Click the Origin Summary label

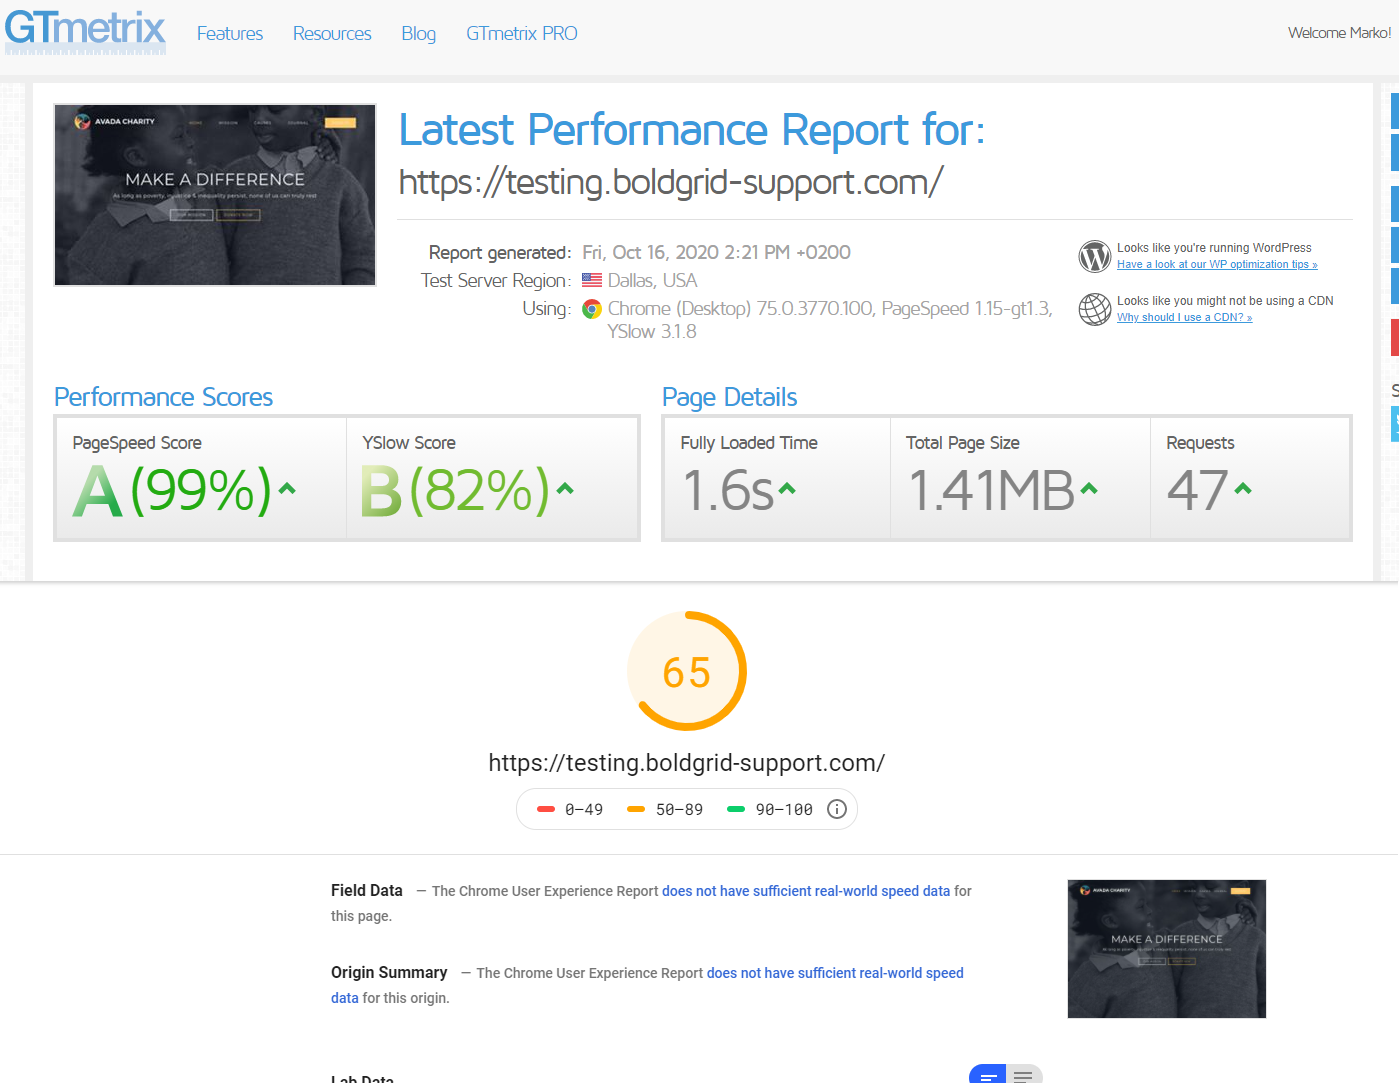(x=389, y=972)
